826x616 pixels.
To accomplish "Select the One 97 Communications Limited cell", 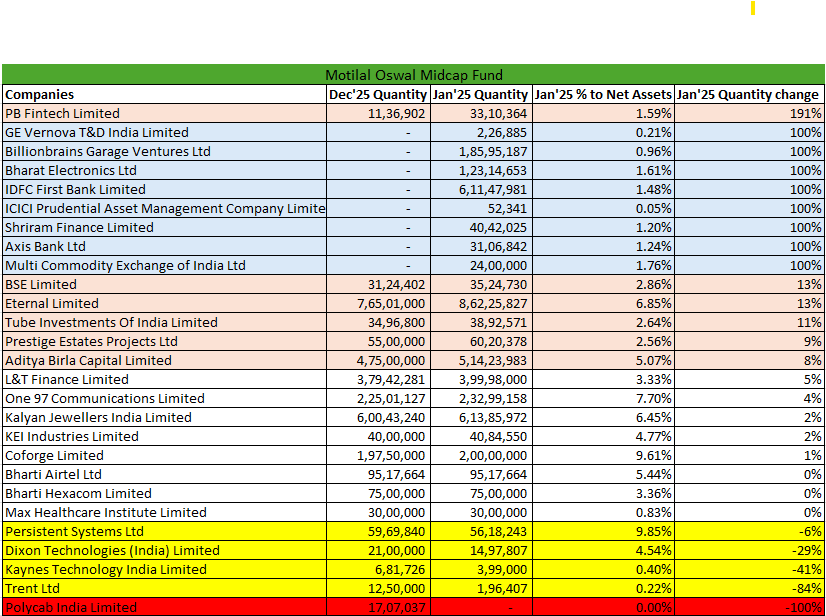I will 164,398.
